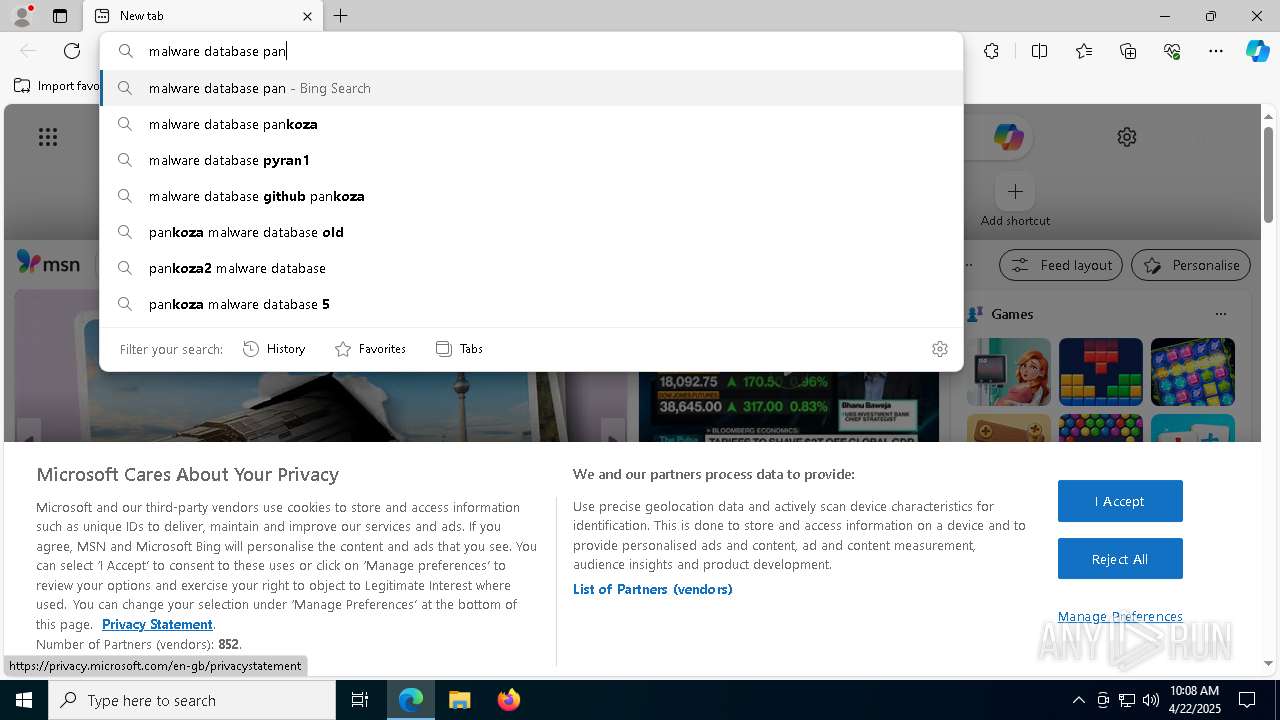Select 'malware database github pankoza' suggestion

click(x=531, y=196)
